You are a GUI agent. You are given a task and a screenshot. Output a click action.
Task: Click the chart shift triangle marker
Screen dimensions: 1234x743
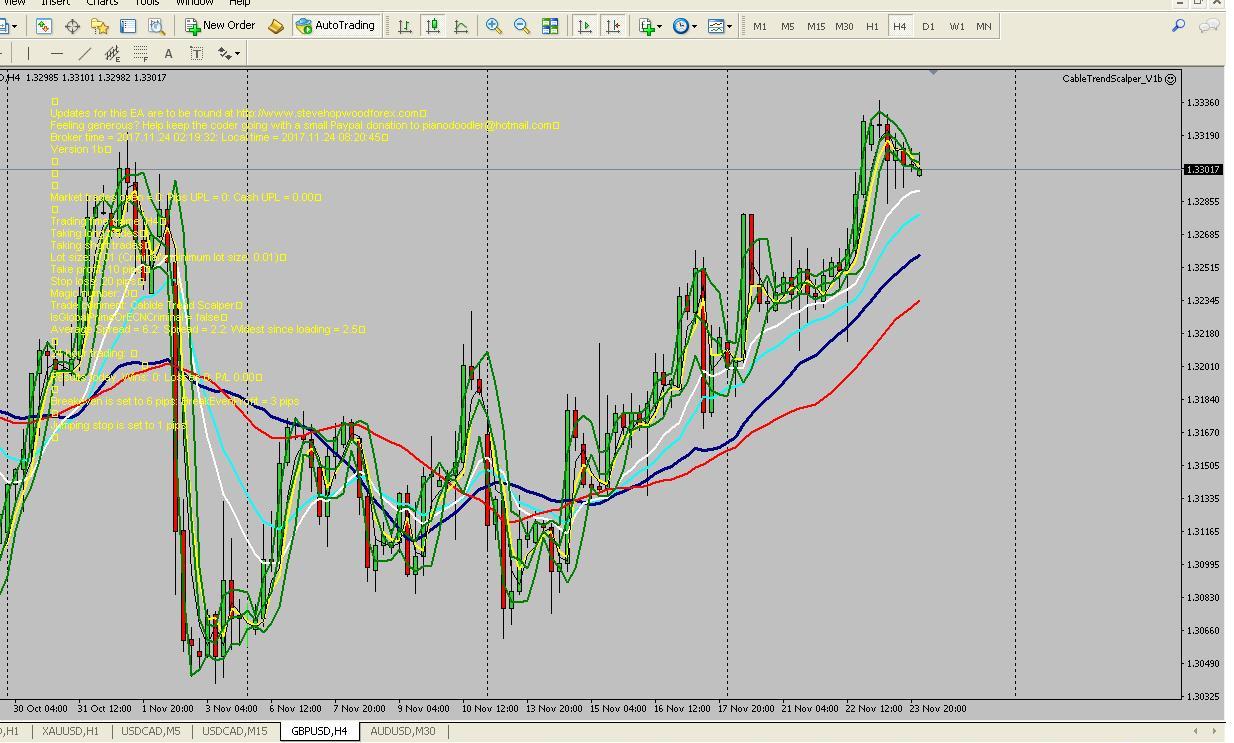[x=933, y=72]
